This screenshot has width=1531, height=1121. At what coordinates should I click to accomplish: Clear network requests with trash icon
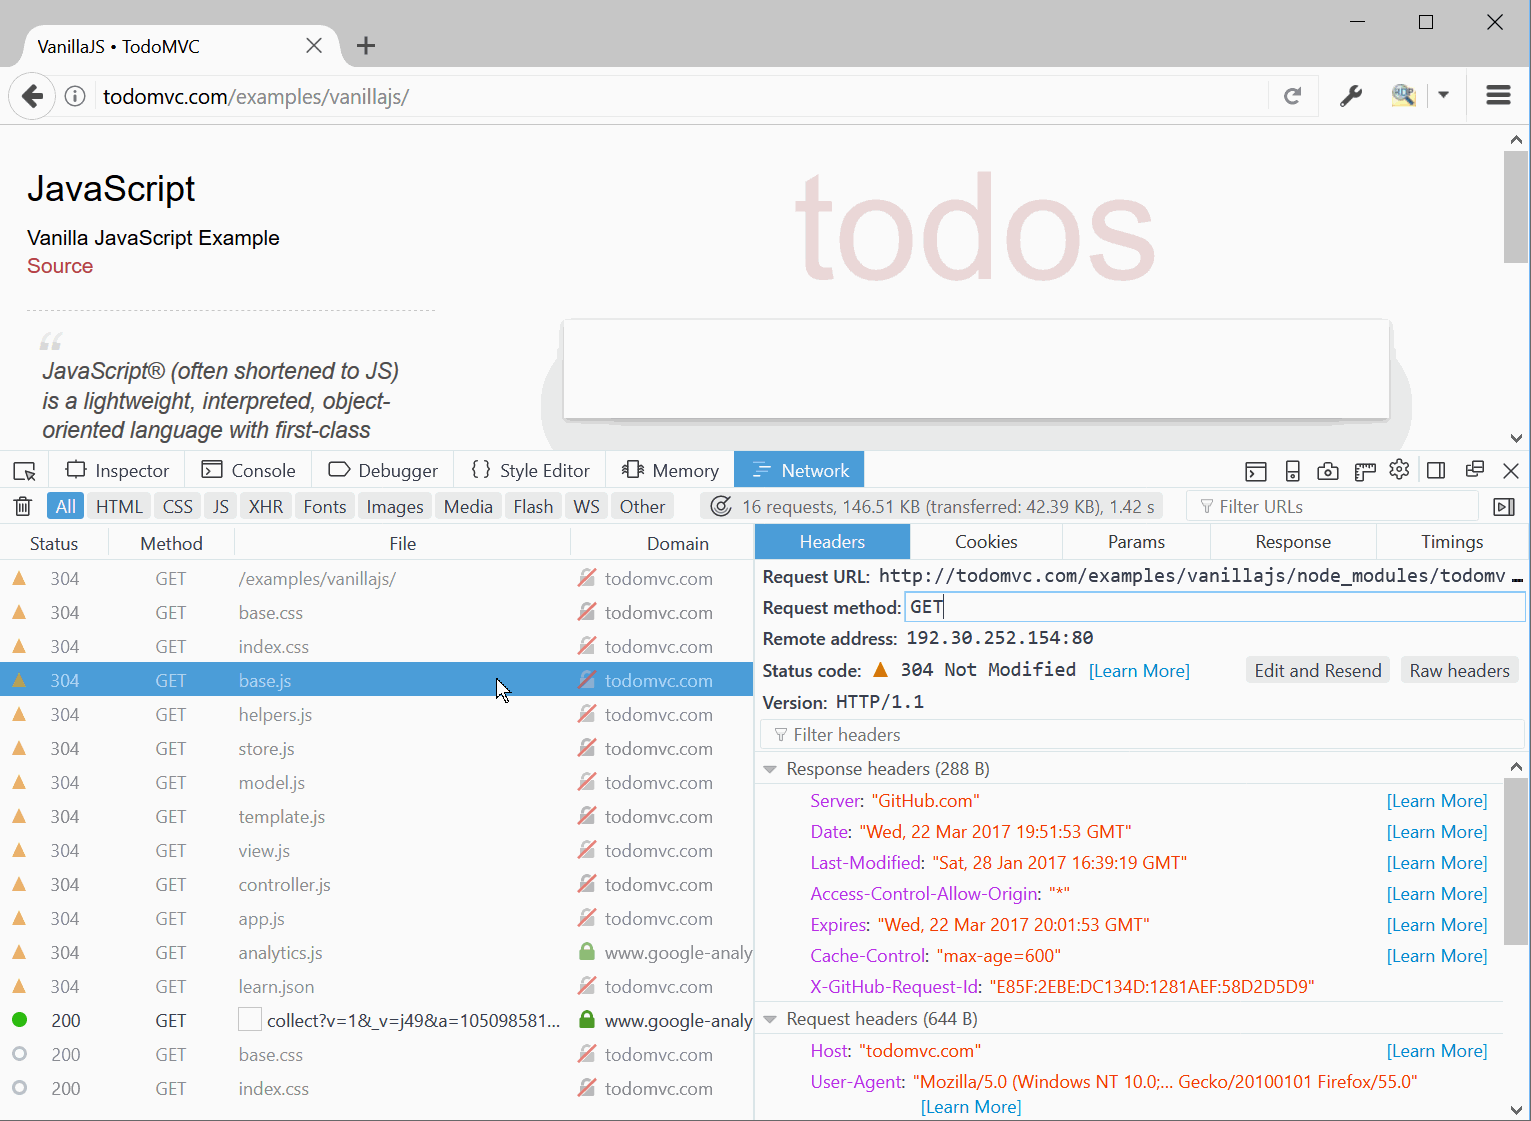click(x=23, y=506)
